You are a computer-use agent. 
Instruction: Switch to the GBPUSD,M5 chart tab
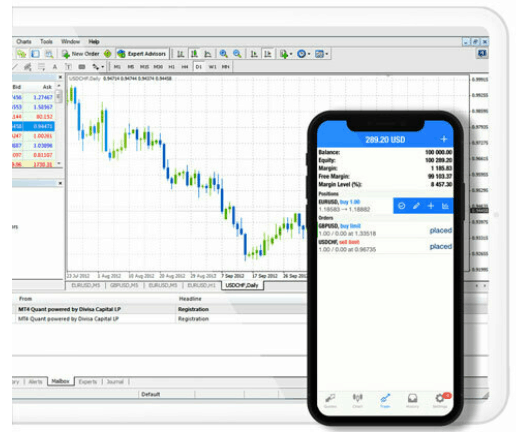124,286
